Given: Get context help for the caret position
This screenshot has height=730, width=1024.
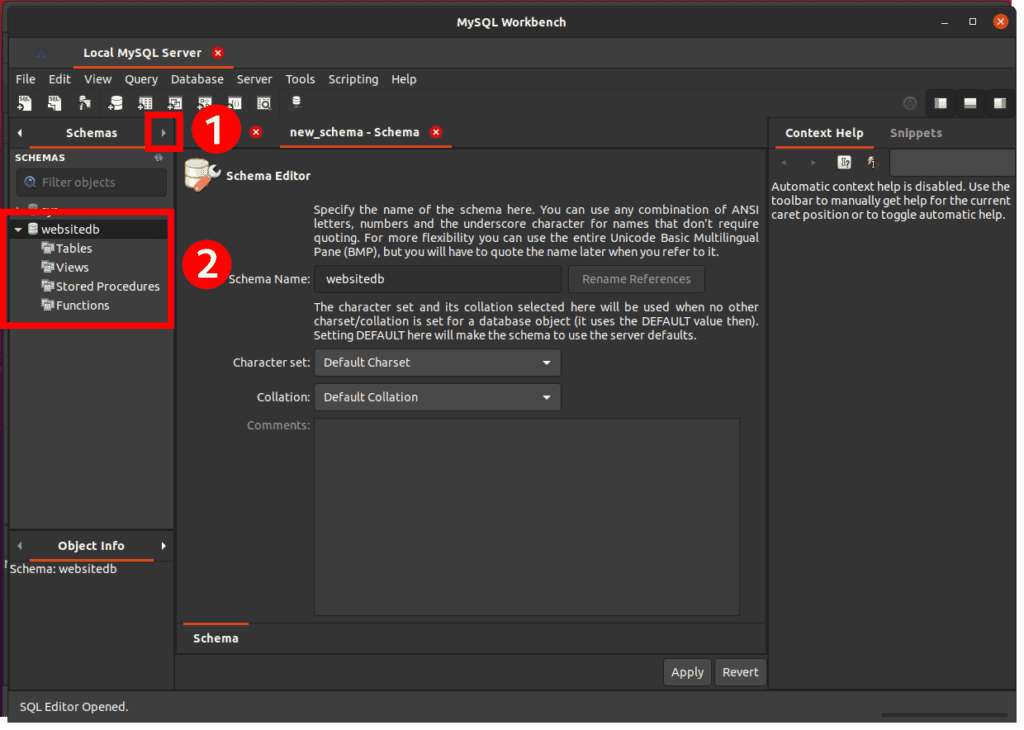Looking at the screenshot, I should click(844, 162).
